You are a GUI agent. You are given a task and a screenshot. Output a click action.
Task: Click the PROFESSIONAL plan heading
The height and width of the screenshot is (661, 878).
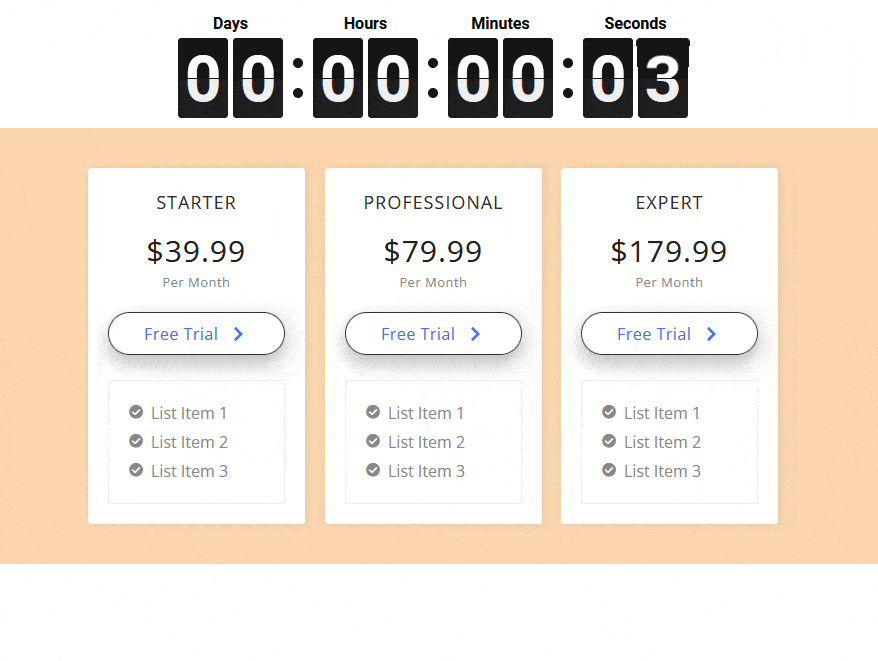click(433, 203)
